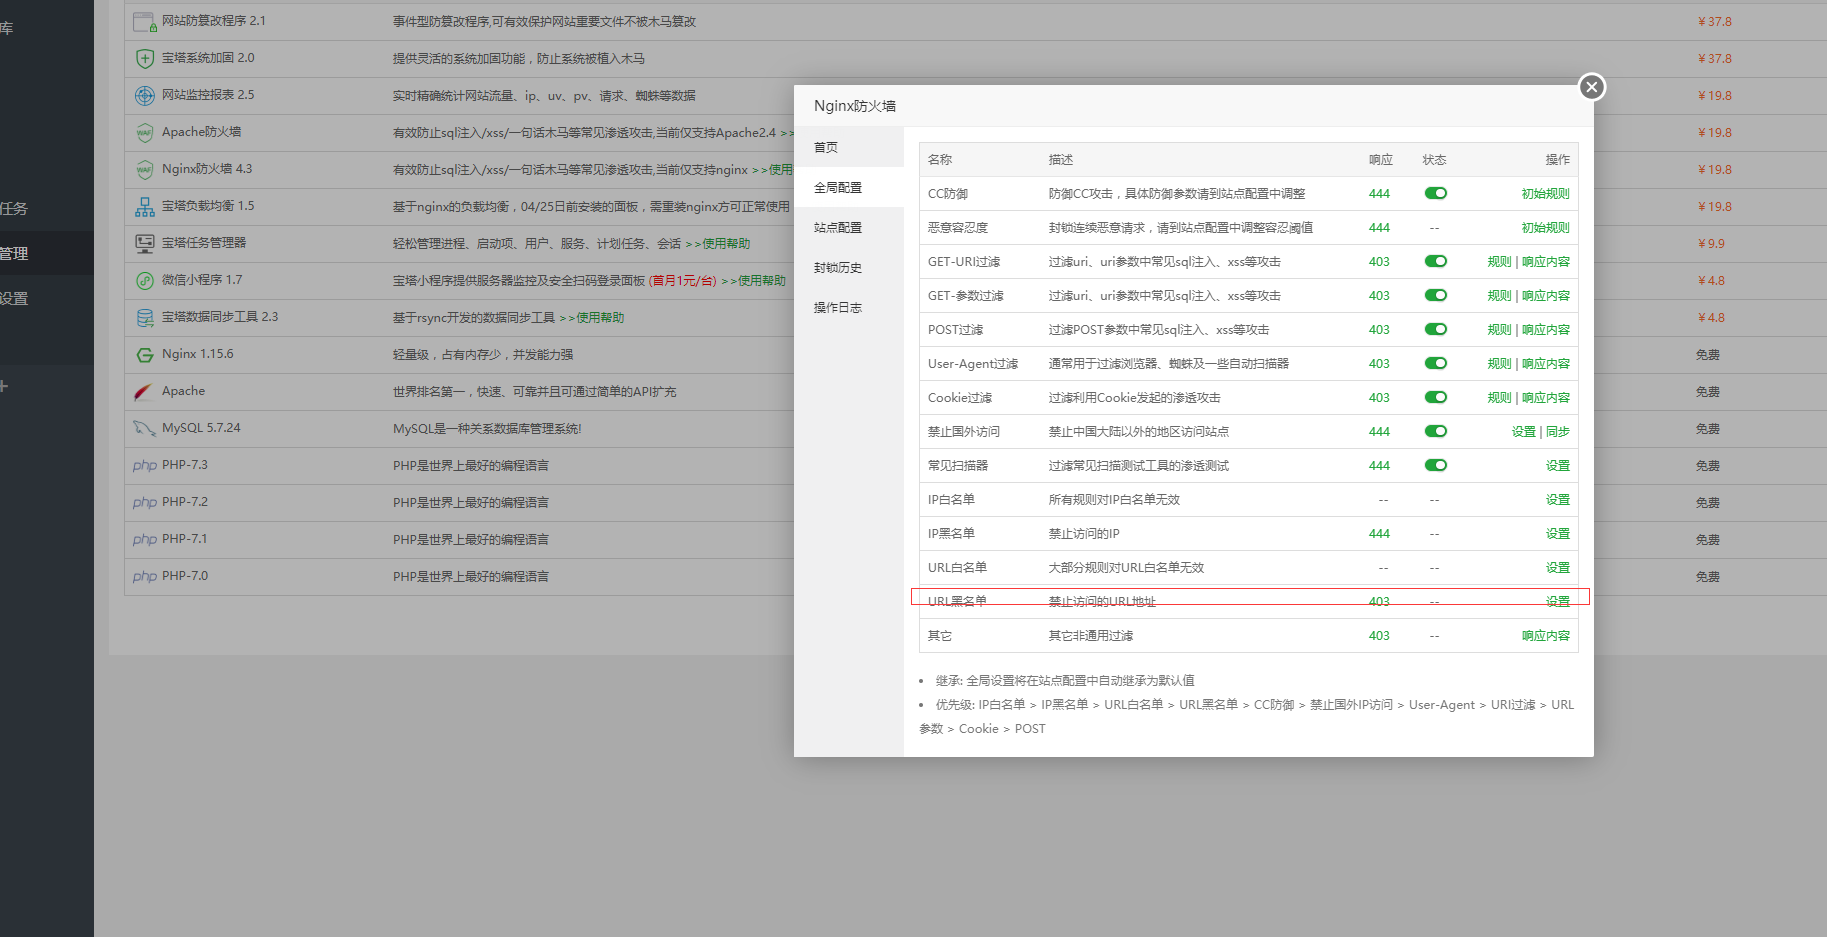Toggle the CC防御 switch
The image size is (1827, 937).
tap(1436, 193)
